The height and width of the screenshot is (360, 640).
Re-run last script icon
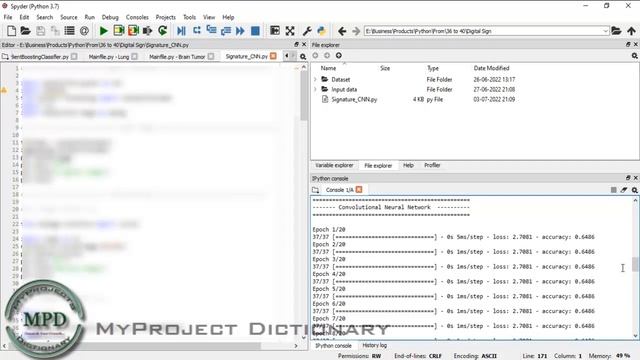click(162, 31)
